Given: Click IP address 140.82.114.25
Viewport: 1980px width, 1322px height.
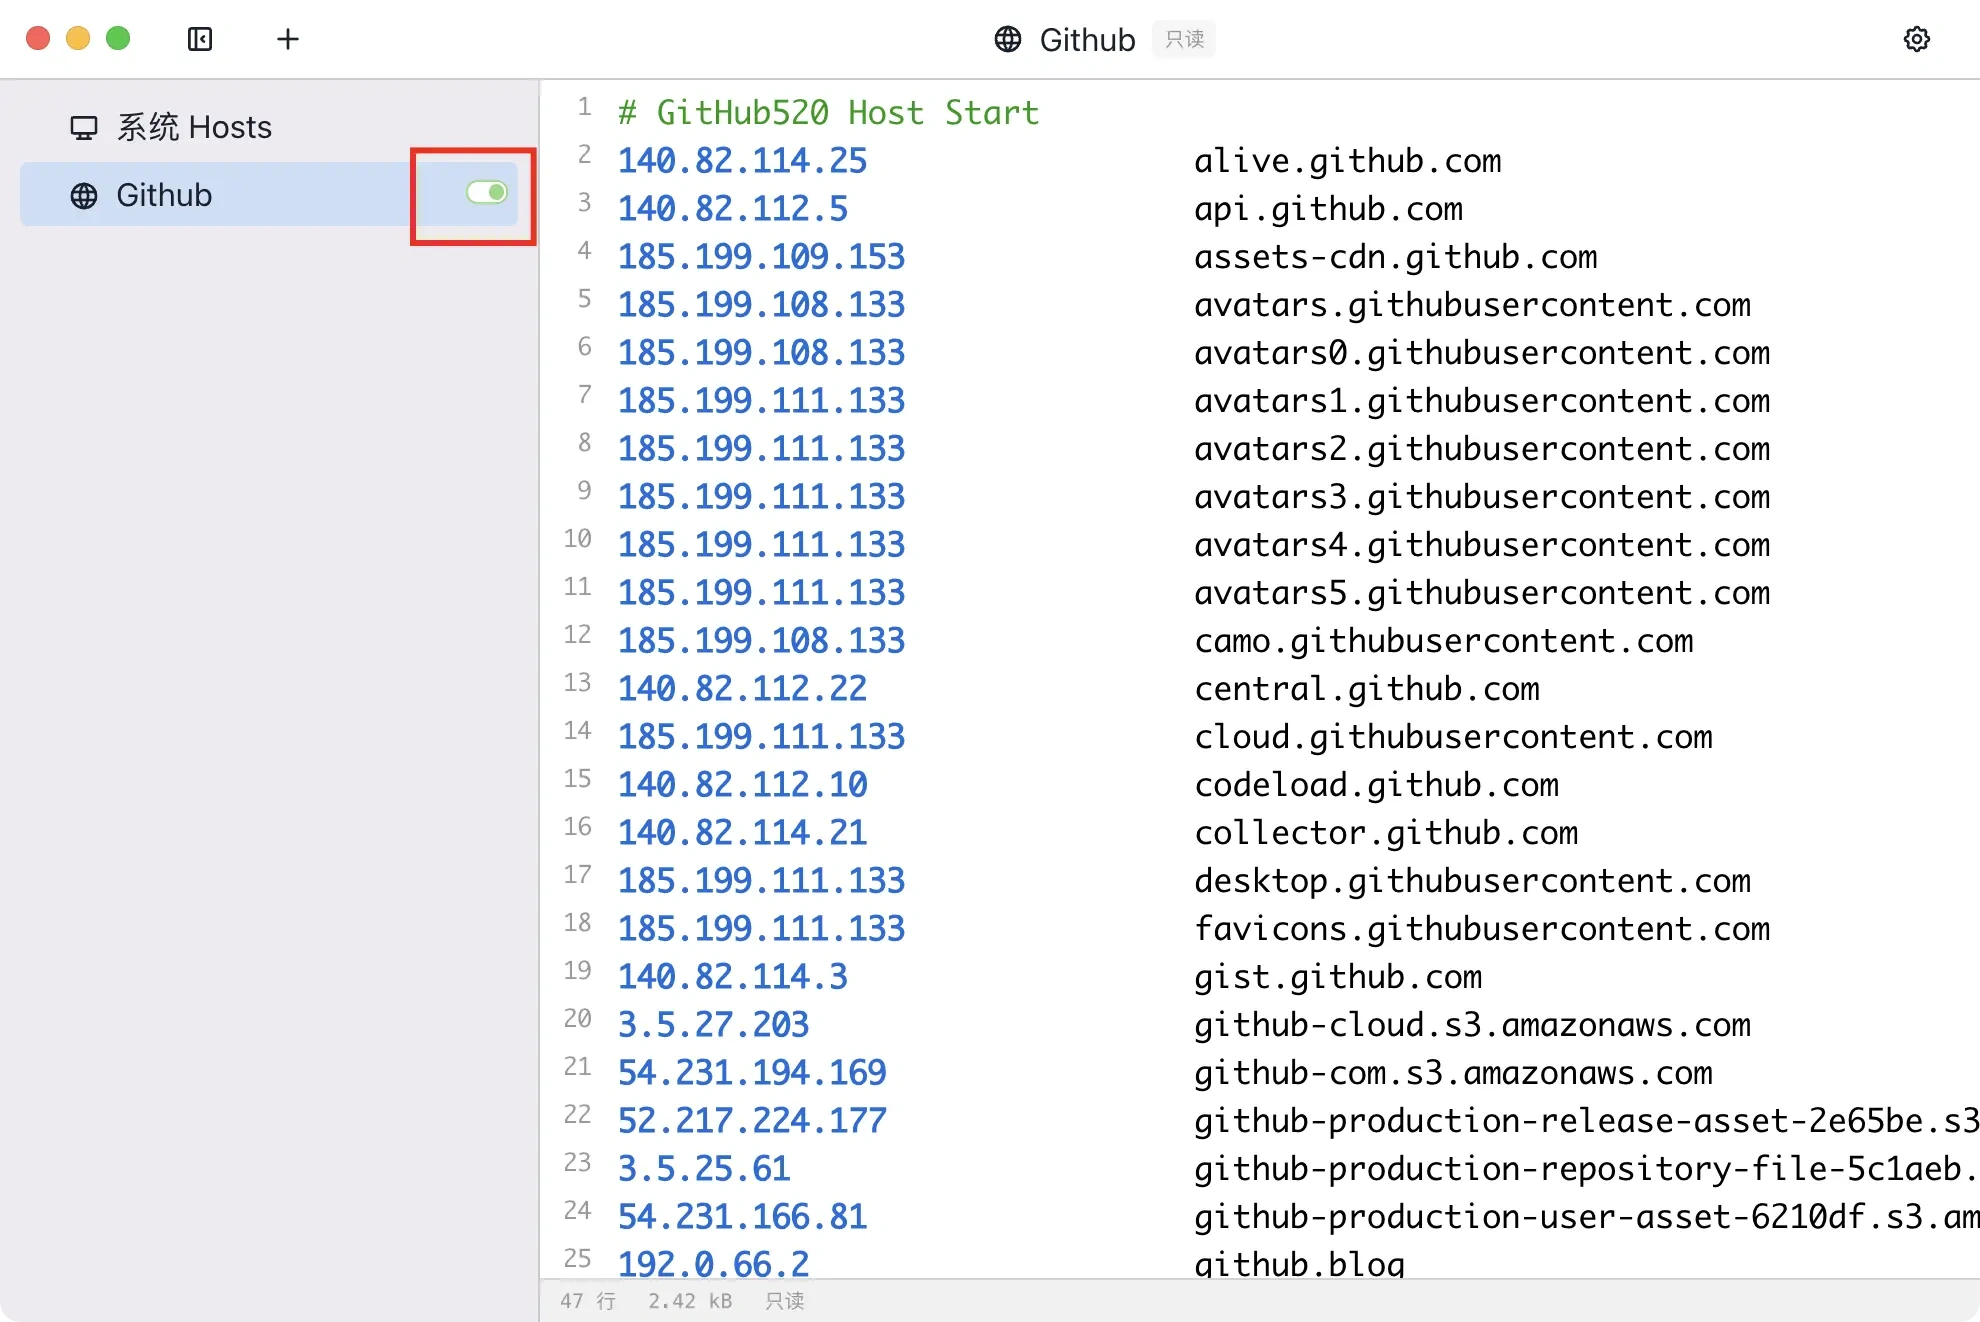Looking at the screenshot, I should pos(742,160).
